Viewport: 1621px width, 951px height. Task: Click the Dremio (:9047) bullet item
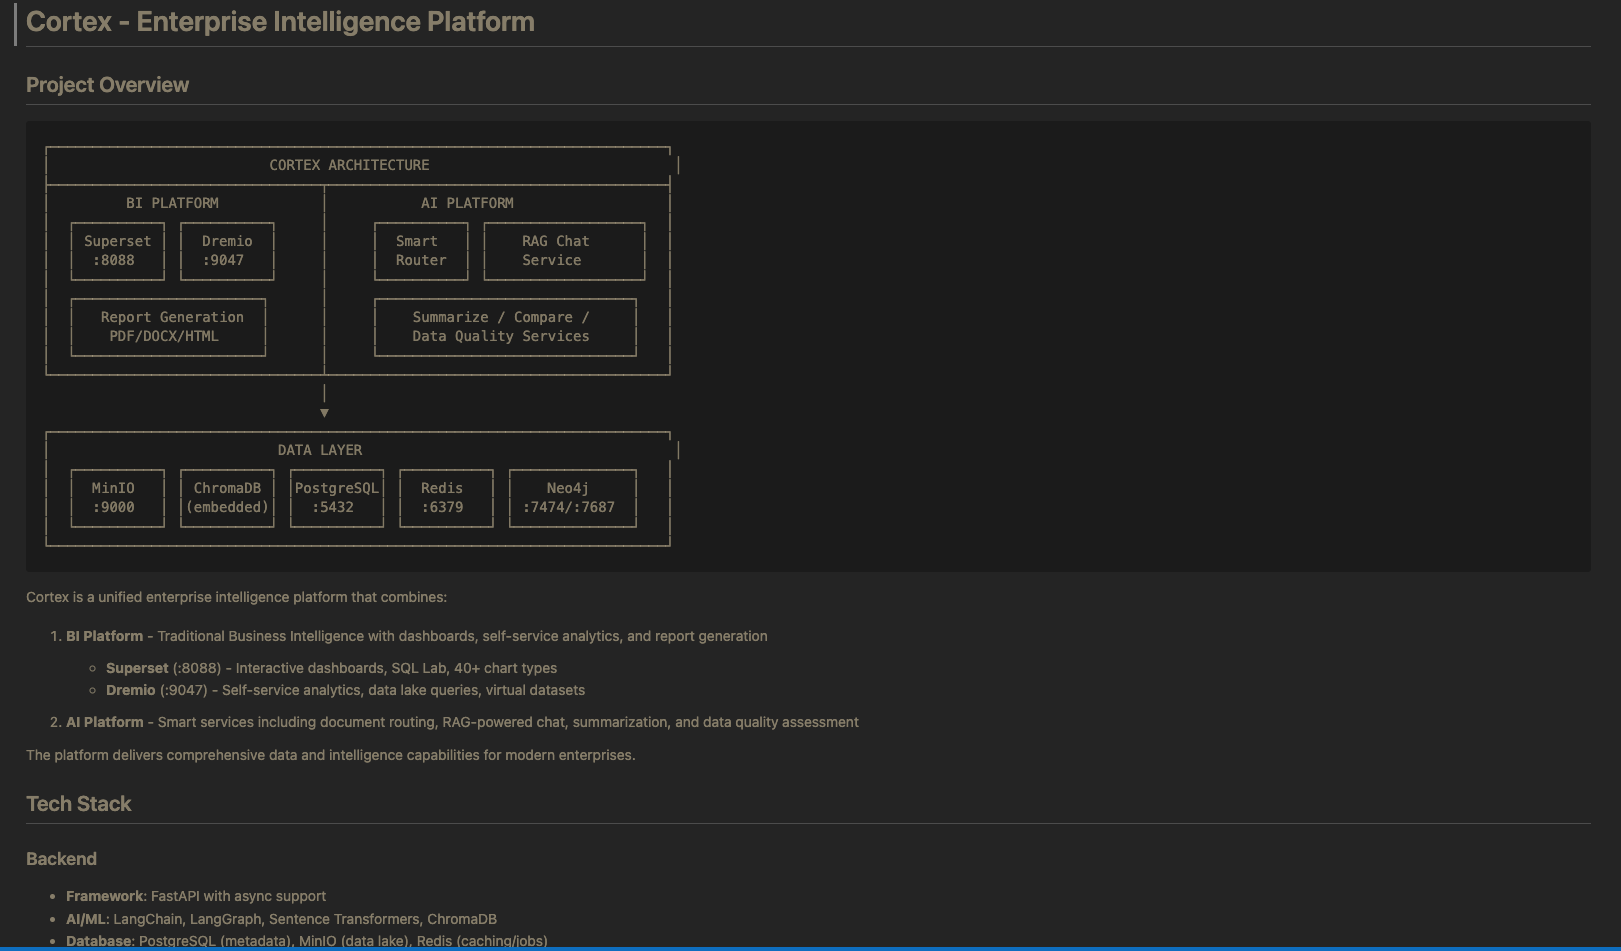coord(129,689)
